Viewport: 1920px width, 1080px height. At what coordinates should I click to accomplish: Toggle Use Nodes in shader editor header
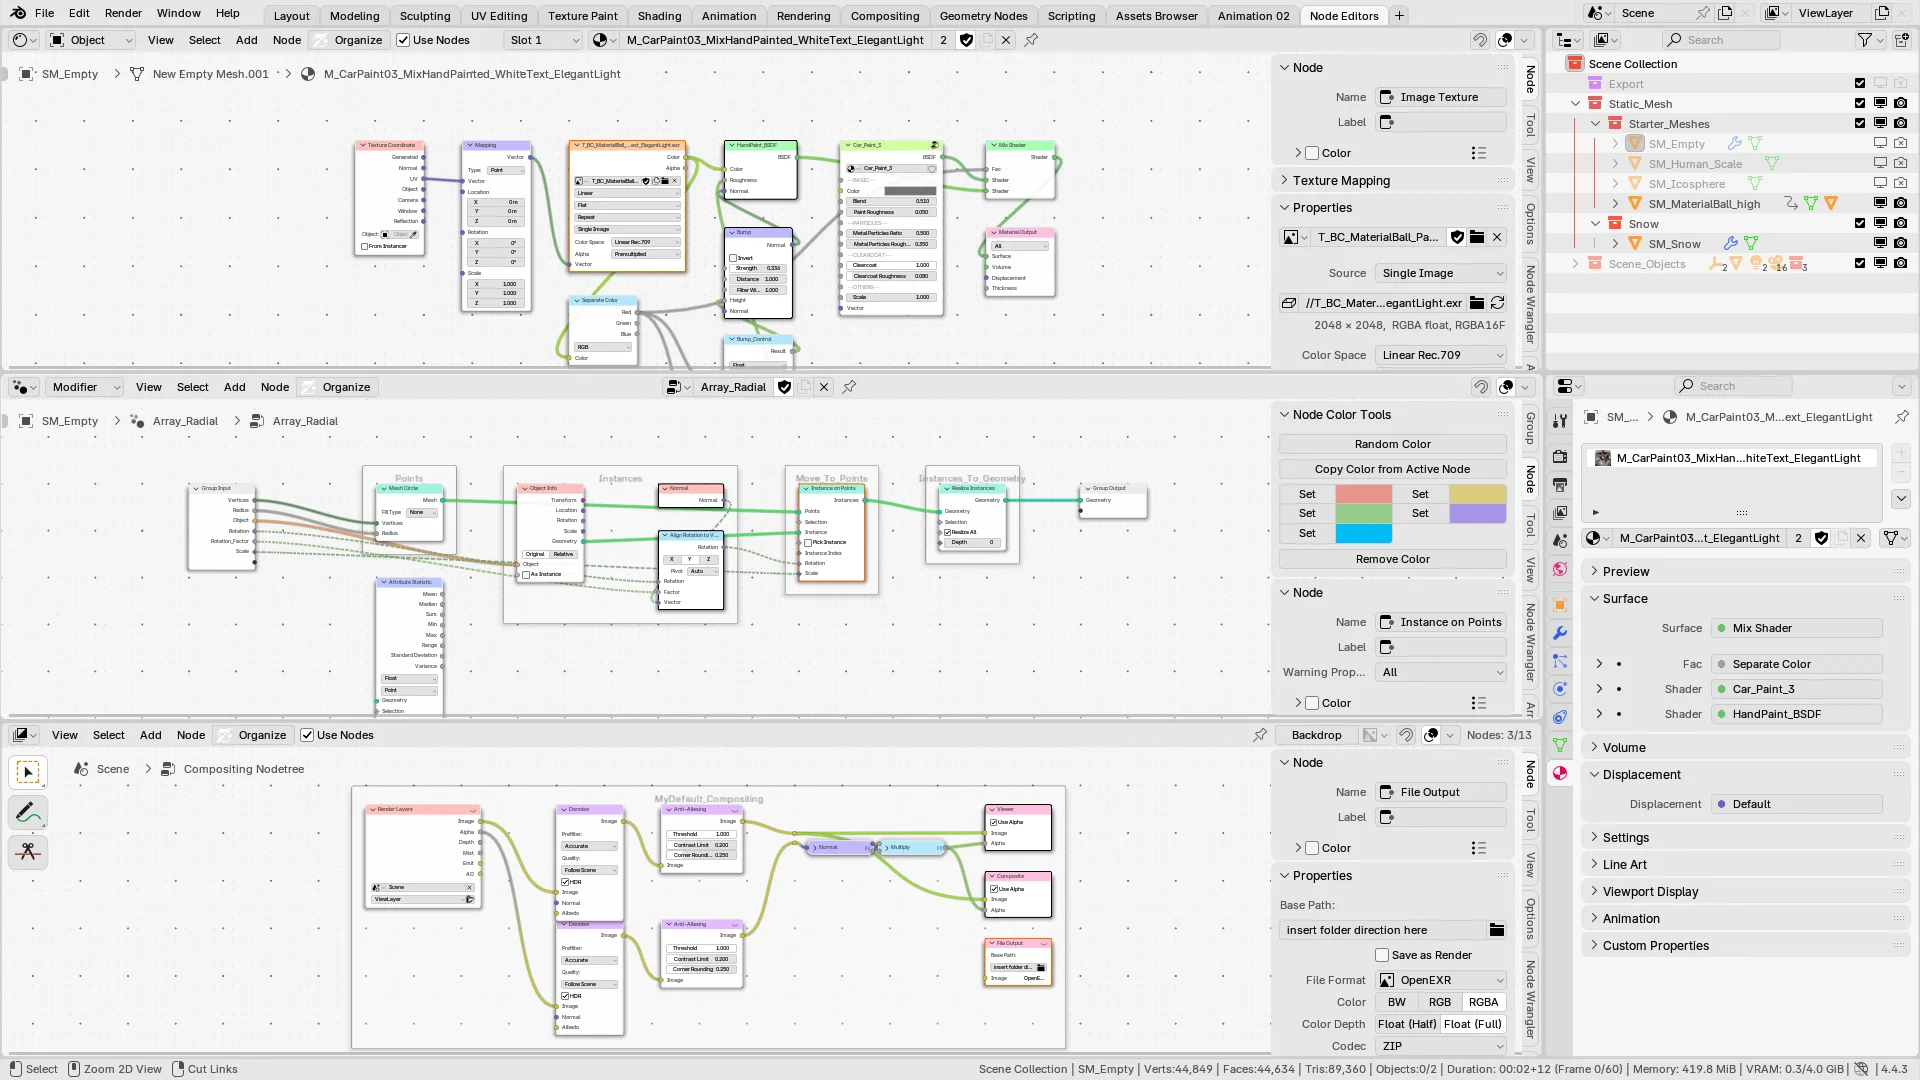point(403,40)
